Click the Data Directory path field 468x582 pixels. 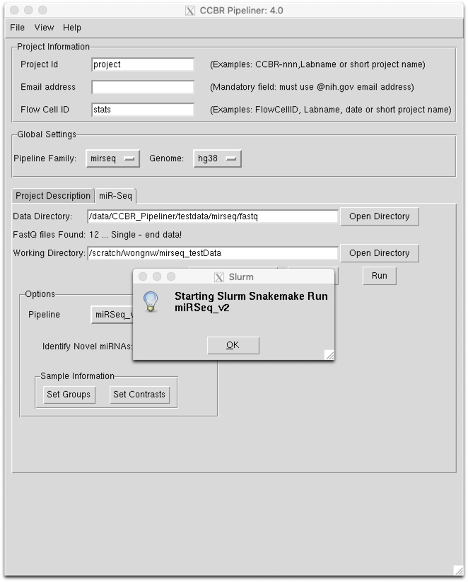click(x=213, y=216)
